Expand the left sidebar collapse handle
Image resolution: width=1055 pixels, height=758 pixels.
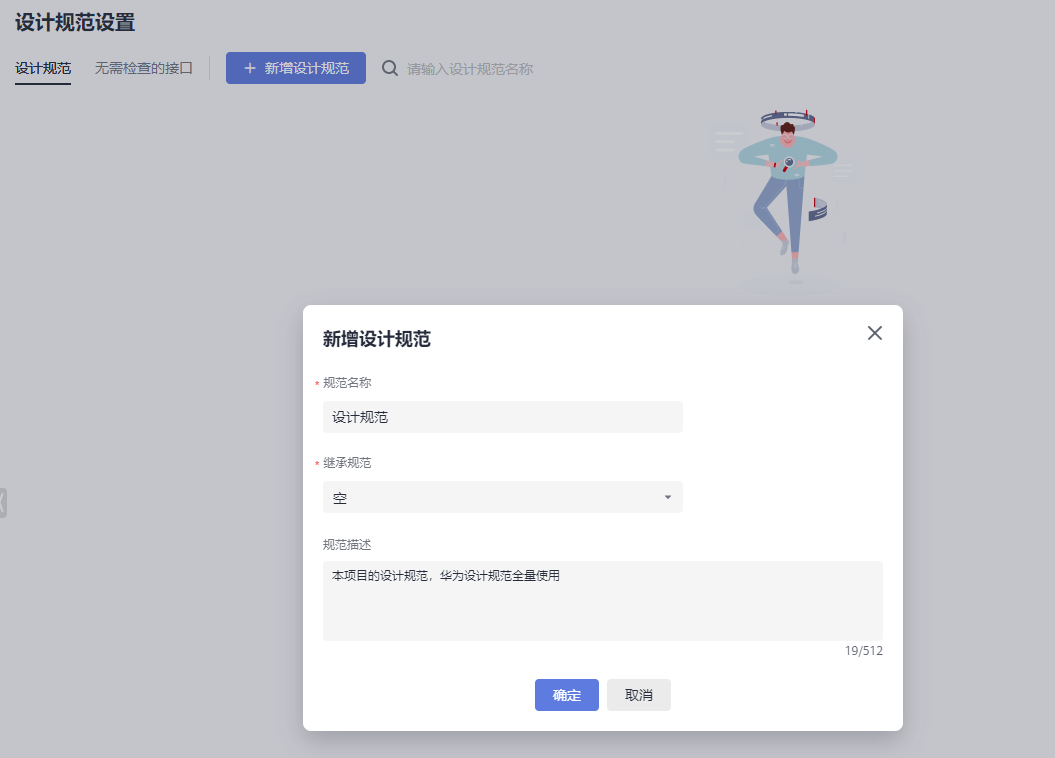pos(3,502)
